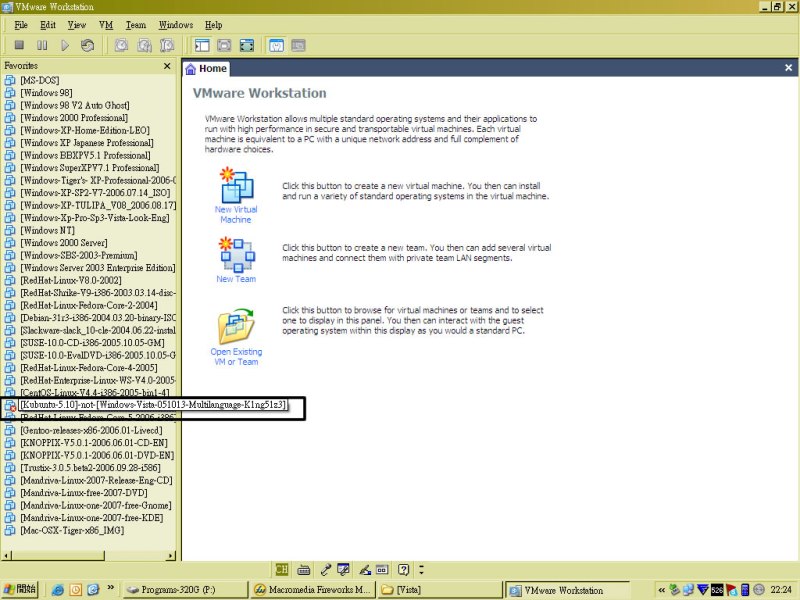Select the Home tab
The image size is (800, 600).
point(206,69)
